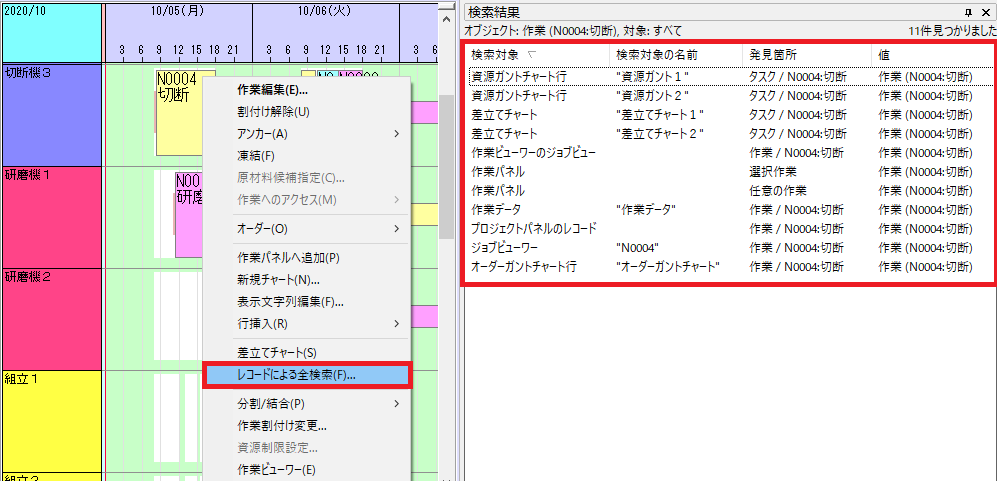Sort results by 検索対象 column header

(503, 54)
